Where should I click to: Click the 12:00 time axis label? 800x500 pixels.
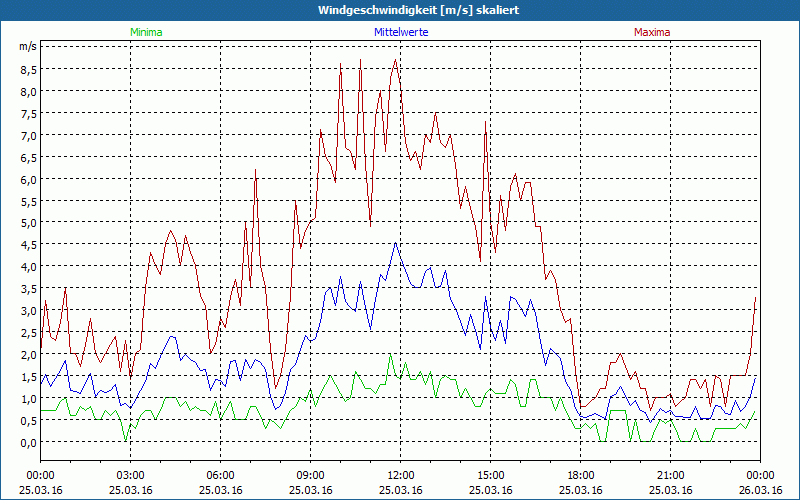pyautogui.click(x=401, y=475)
